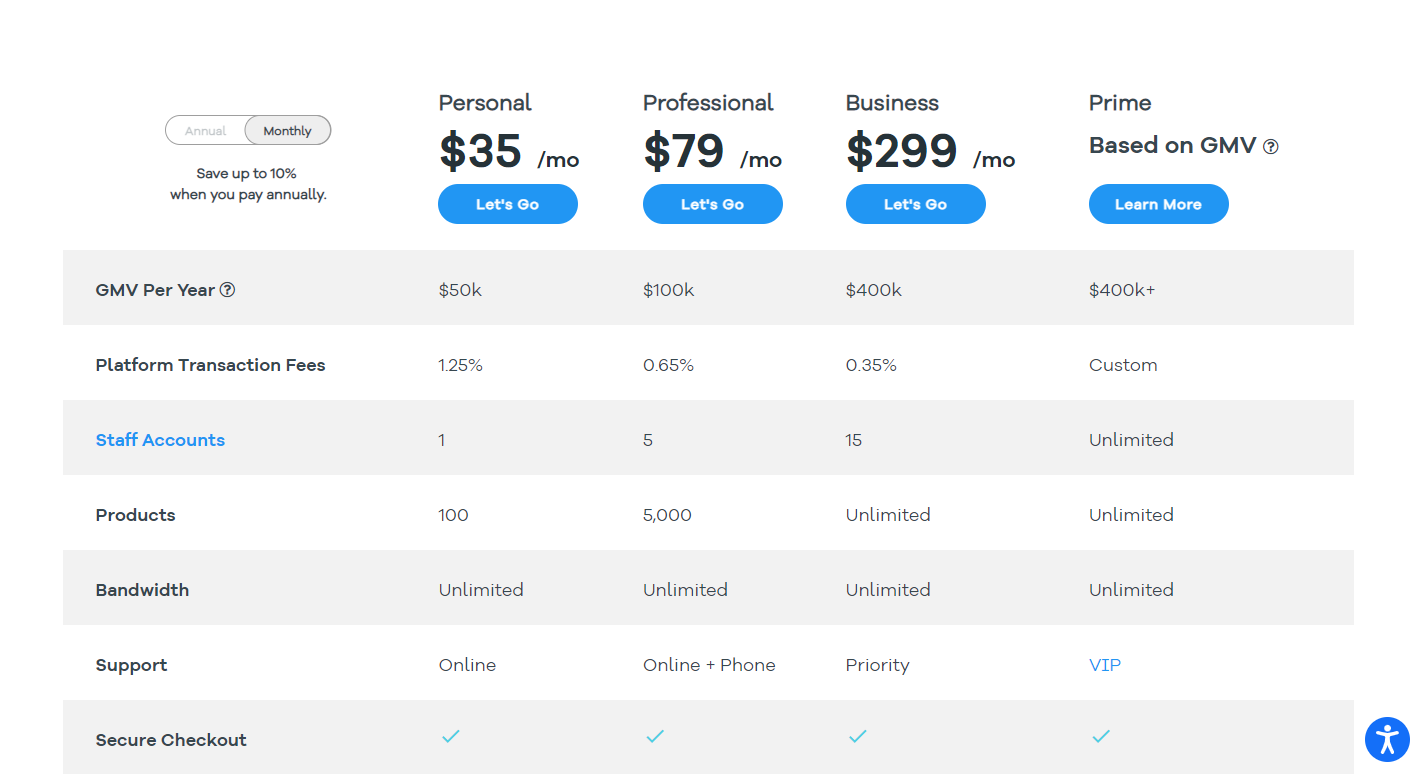Click Let's Go under Personal plan

tap(508, 204)
